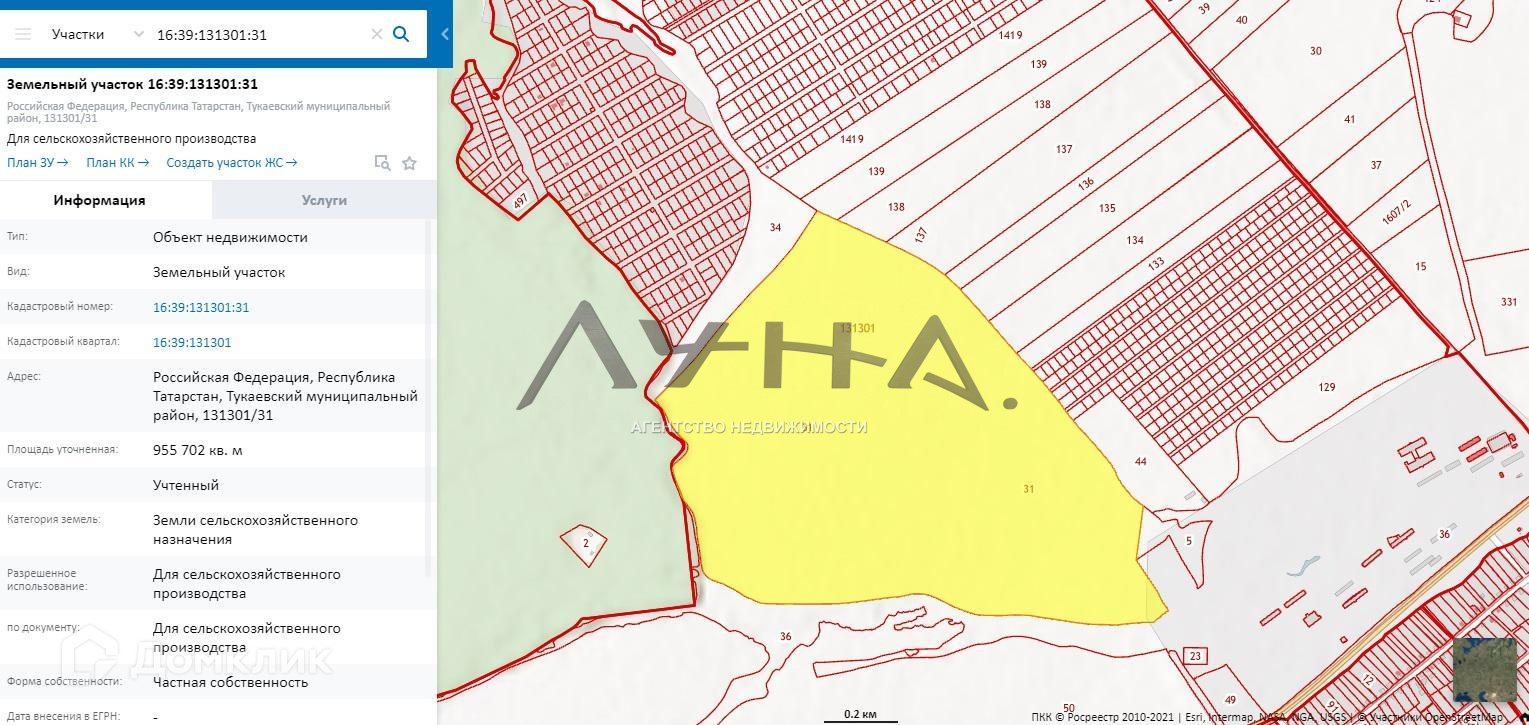The image size is (1529, 725).
Task: Click parcel label 497 on the map
Action: (520, 202)
